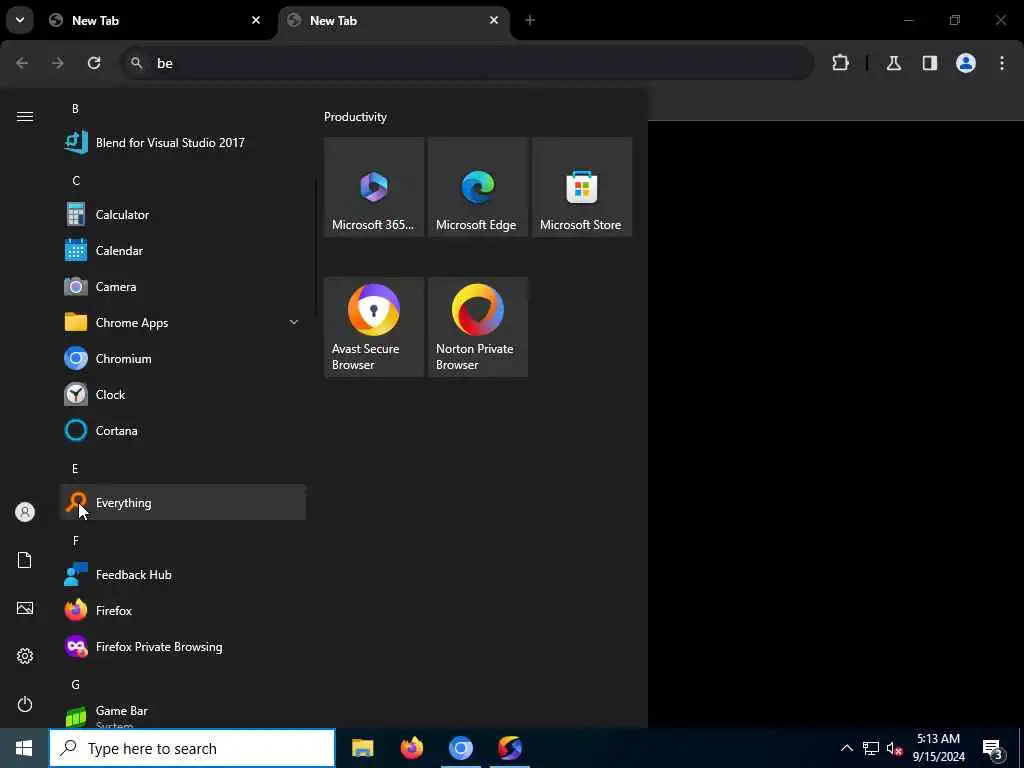Open the Power options button
Image resolution: width=1024 pixels, height=768 pixels.
point(25,704)
